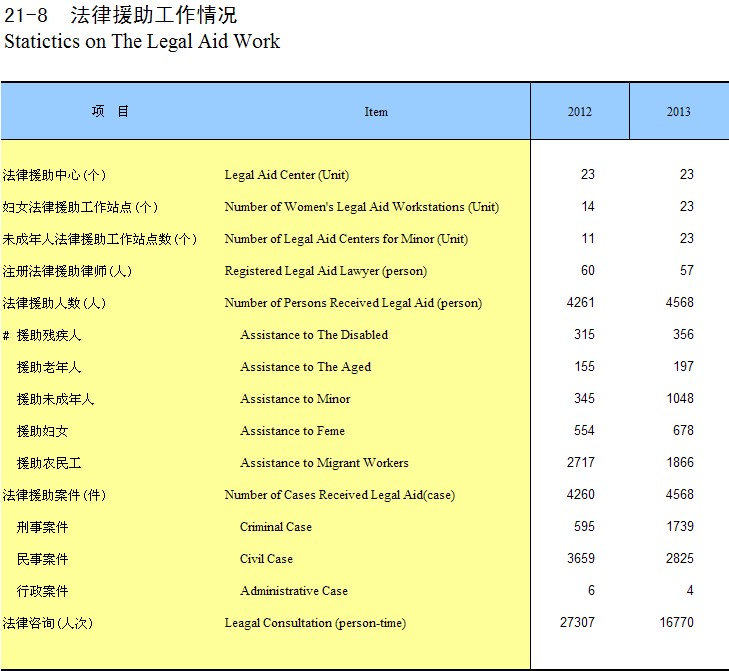Select 'Registered Legal Aid Lawyer (person)' label
Screen dimensions: 729x671
[x=325, y=271]
